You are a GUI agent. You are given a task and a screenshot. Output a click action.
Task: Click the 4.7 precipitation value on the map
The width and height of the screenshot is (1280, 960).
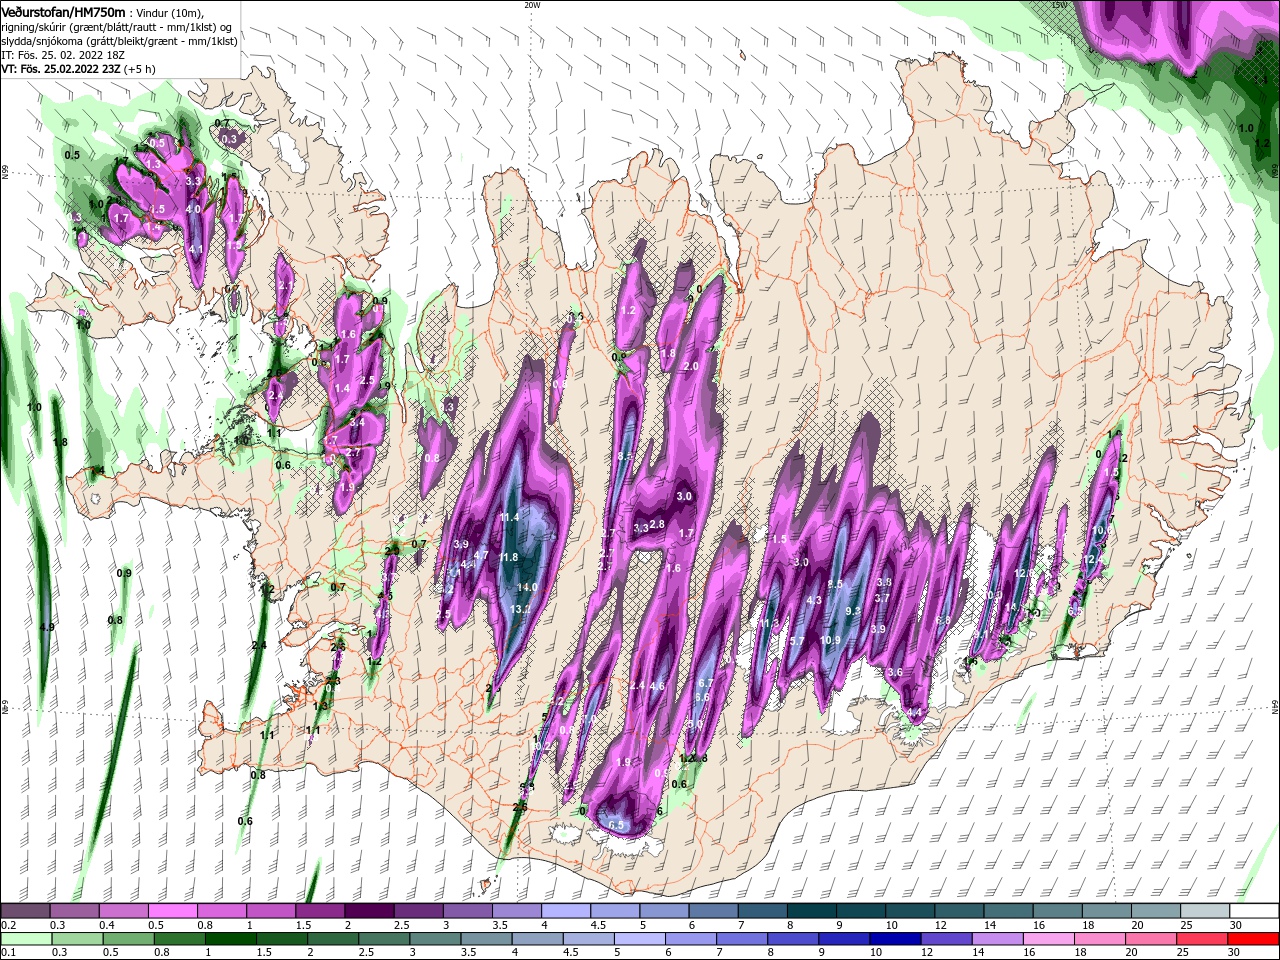point(481,555)
